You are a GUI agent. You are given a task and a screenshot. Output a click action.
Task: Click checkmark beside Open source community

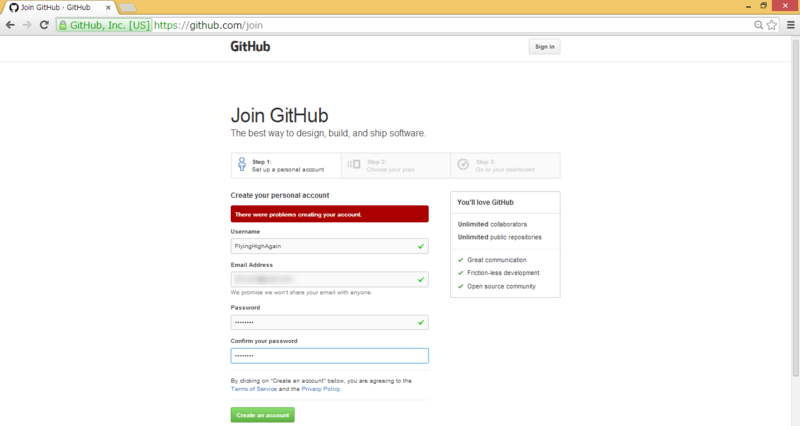pyautogui.click(x=461, y=286)
